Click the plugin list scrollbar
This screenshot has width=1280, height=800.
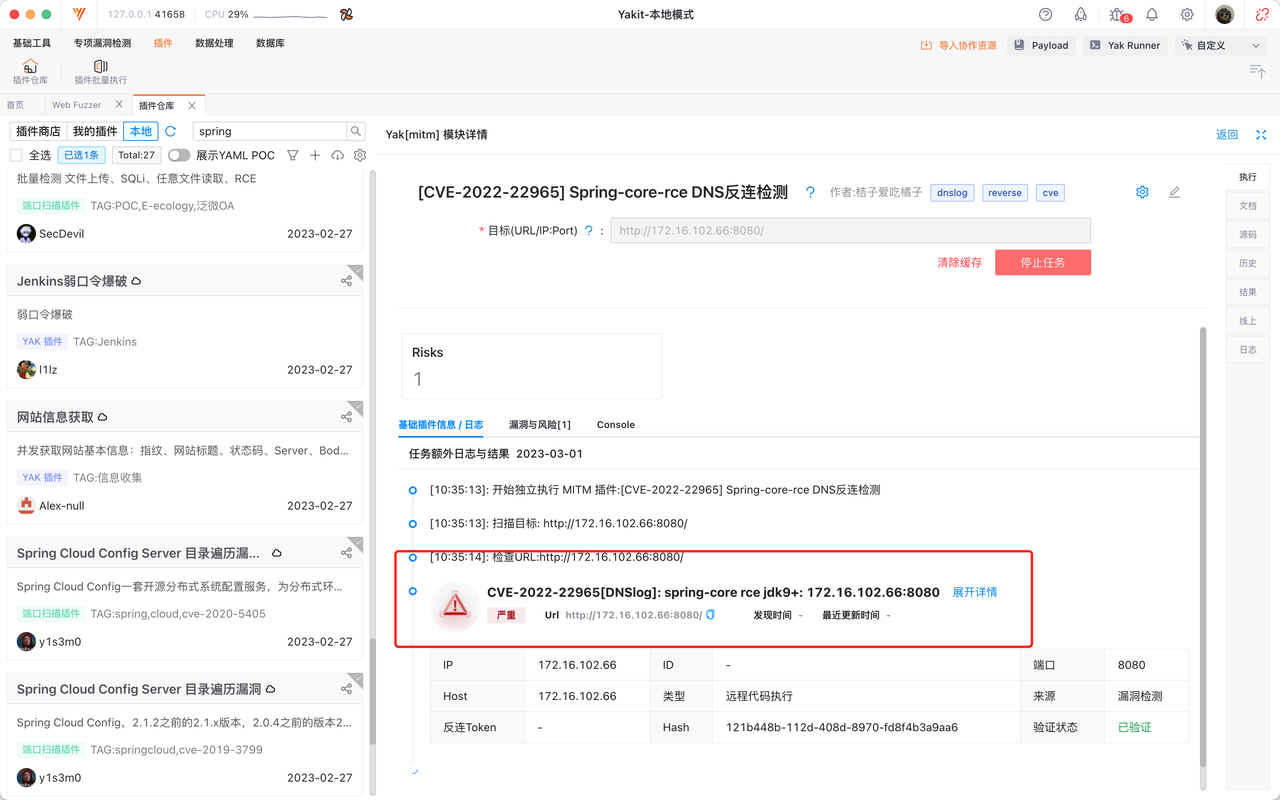373,692
